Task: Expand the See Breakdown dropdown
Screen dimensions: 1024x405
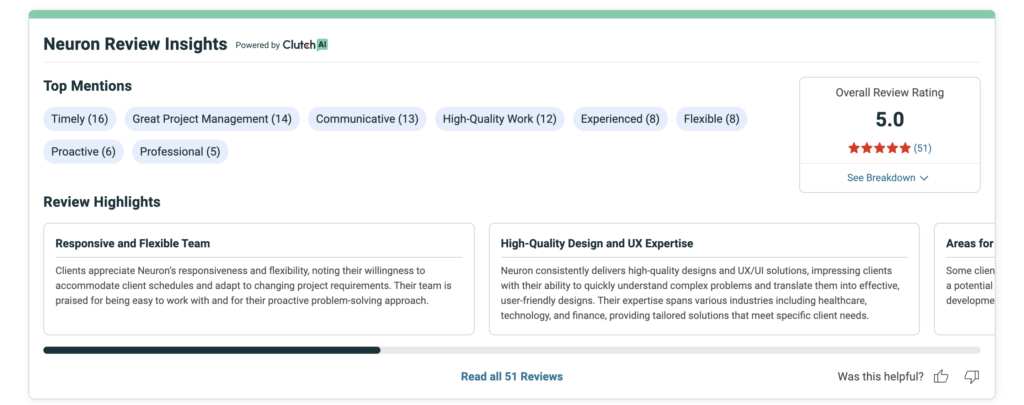Action: click(888, 178)
